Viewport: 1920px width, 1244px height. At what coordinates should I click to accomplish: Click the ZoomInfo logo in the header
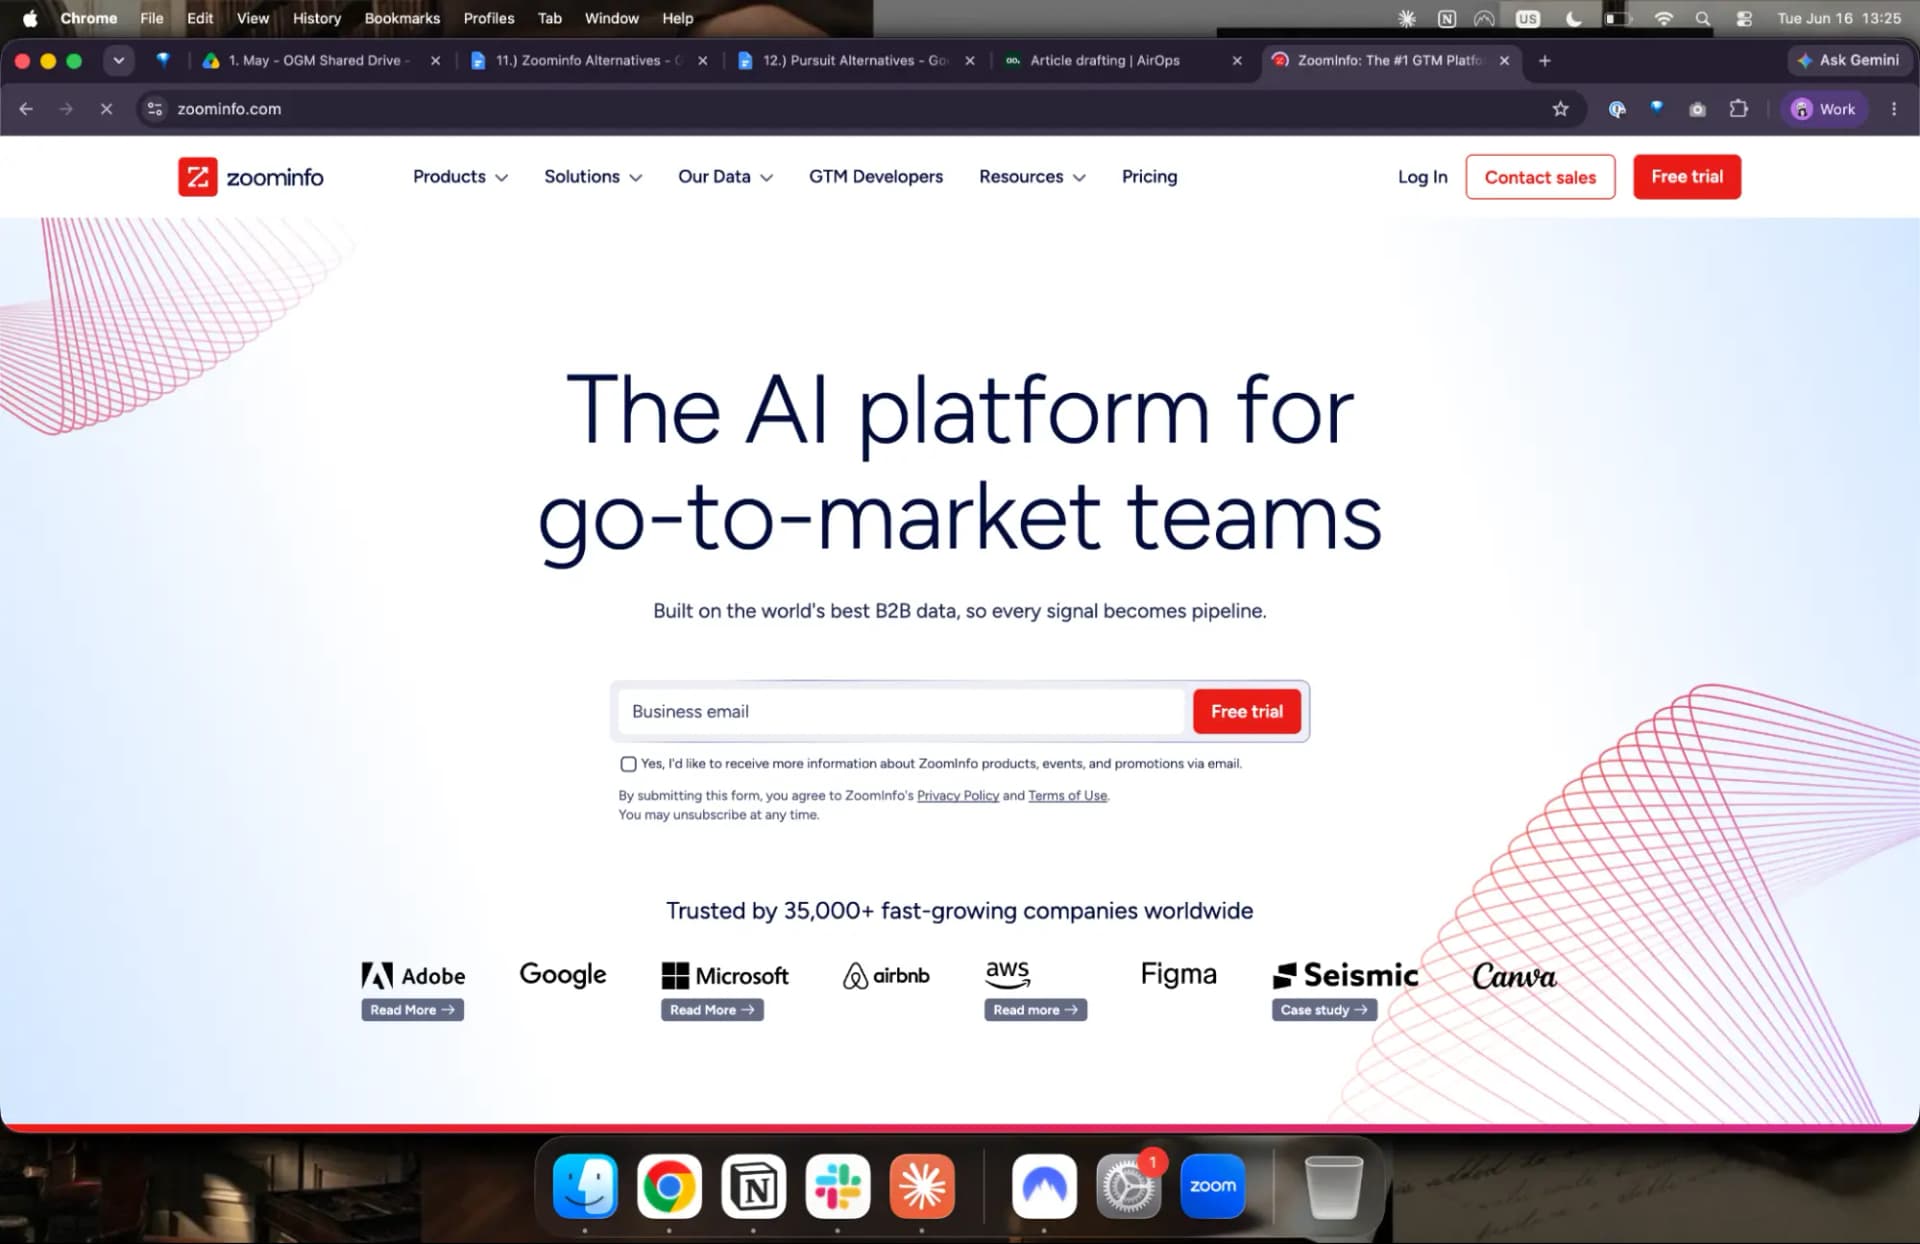(251, 177)
